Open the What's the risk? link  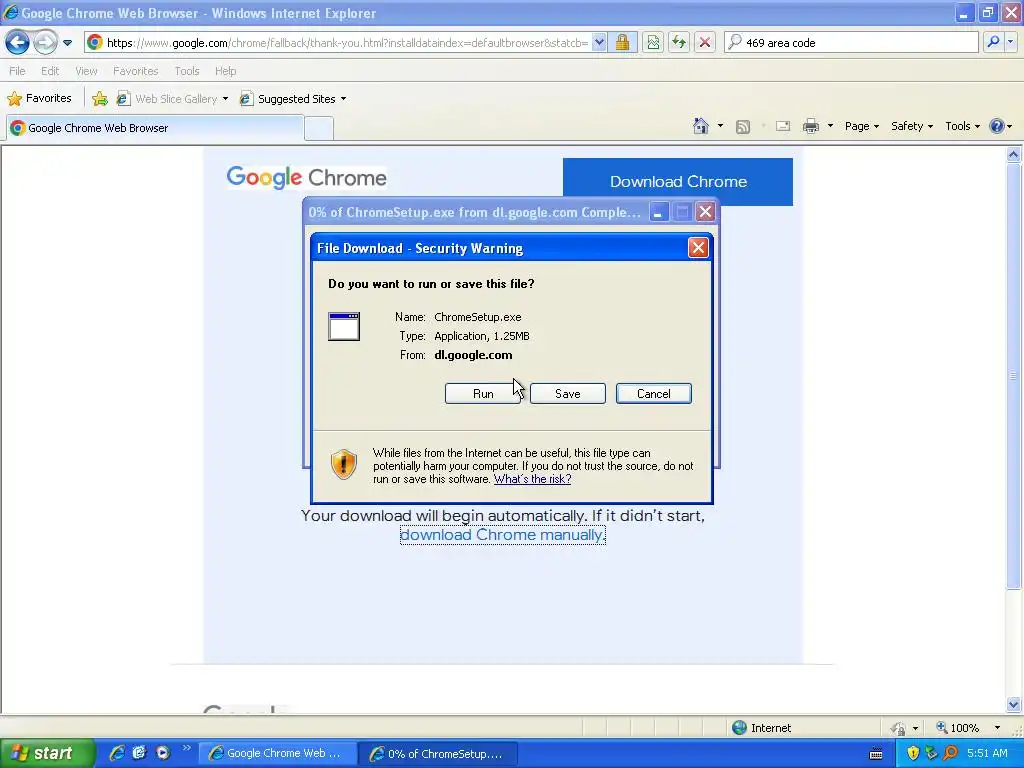coord(532,479)
